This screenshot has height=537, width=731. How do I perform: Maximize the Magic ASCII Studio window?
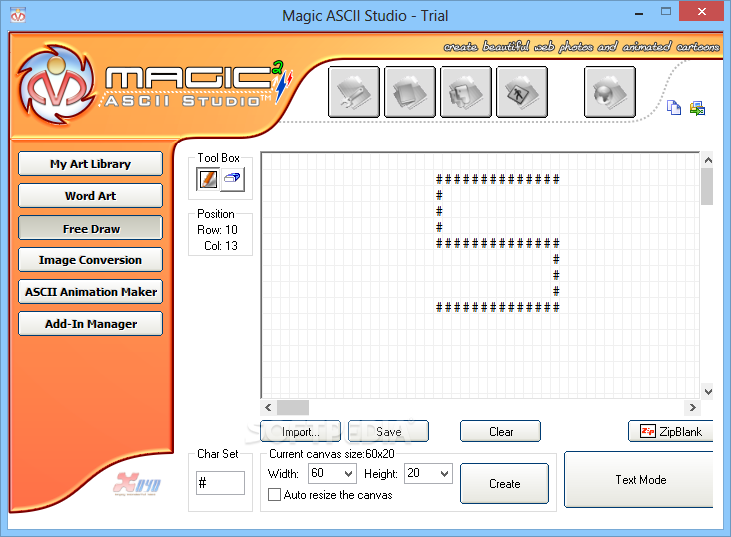pos(666,12)
